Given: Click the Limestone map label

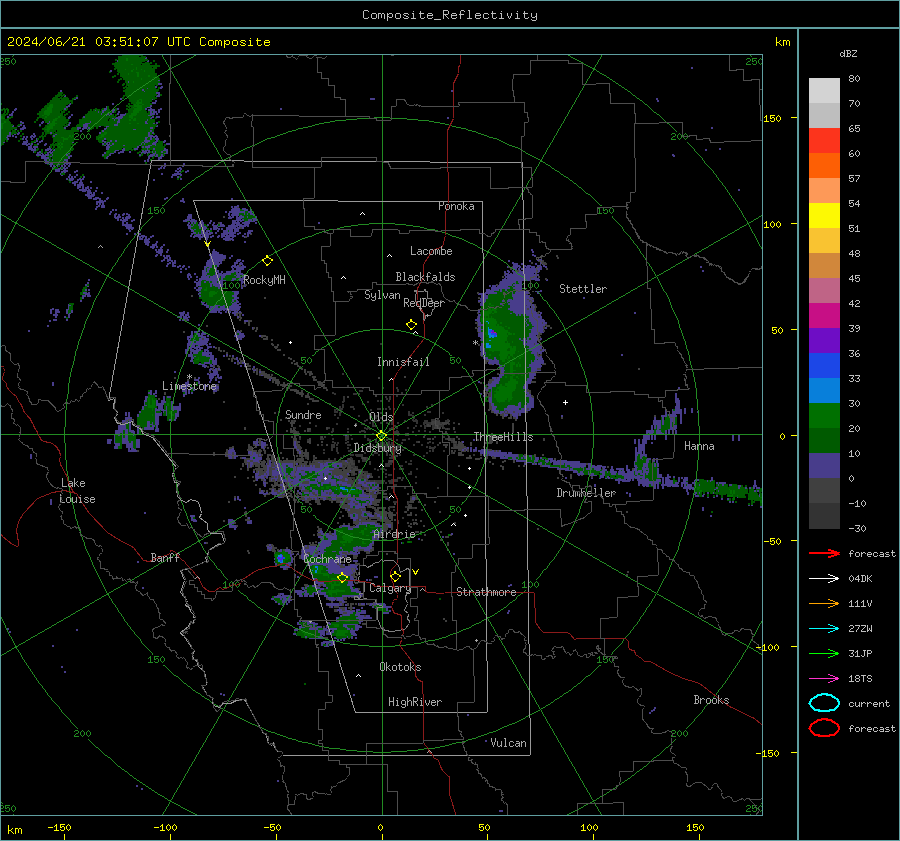Looking at the screenshot, I should tap(189, 386).
